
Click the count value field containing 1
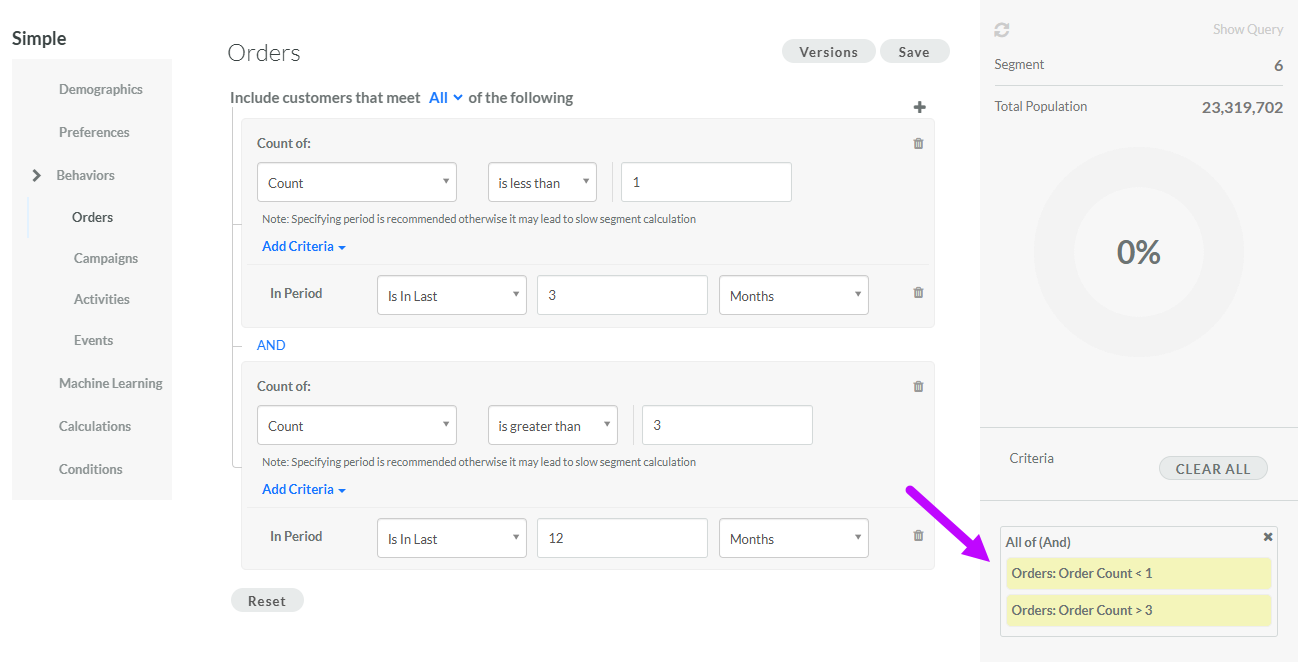coord(706,183)
